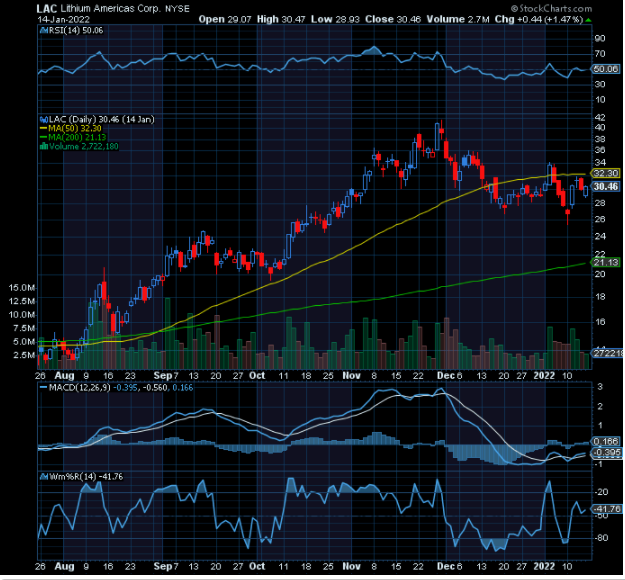Click the MACD(12,26,9) indicator label

pos(79,387)
